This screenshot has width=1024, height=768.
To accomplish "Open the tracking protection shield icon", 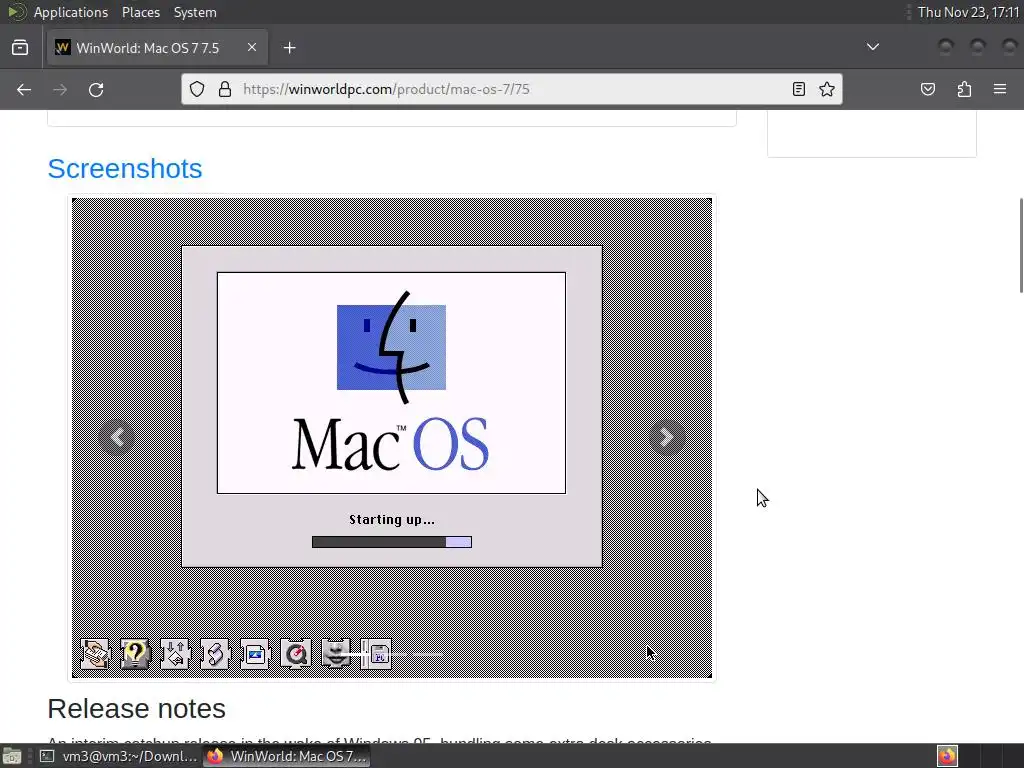I will (x=197, y=89).
